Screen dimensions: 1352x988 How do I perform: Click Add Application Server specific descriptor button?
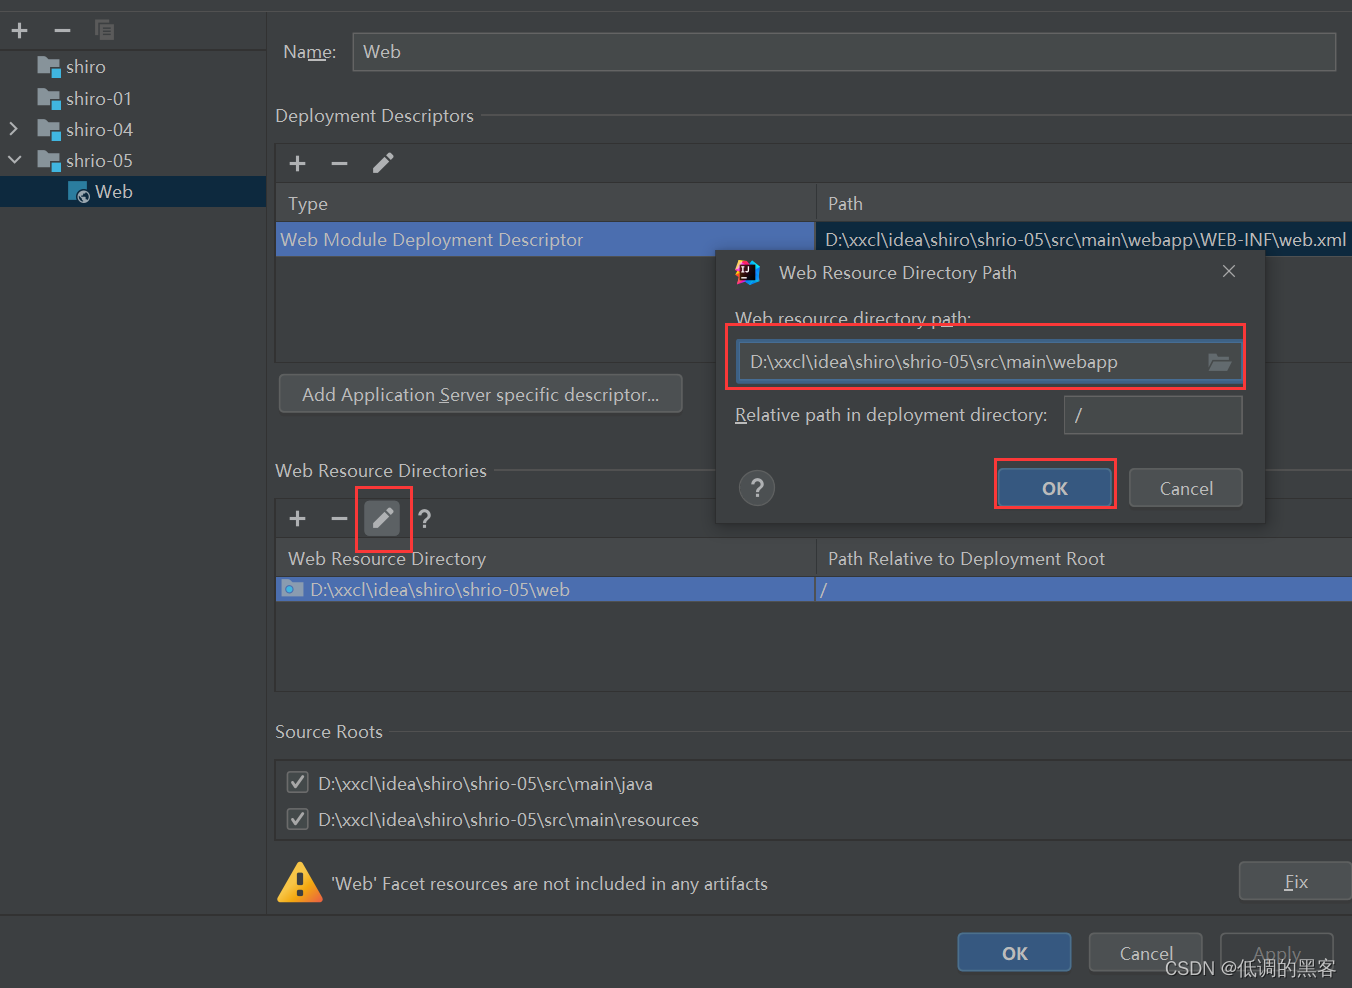click(481, 394)
